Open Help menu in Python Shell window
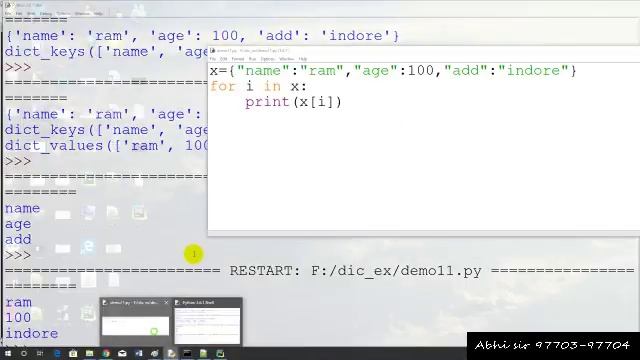The width and height of the screenshot is (640, 360). tap(98, 13)
